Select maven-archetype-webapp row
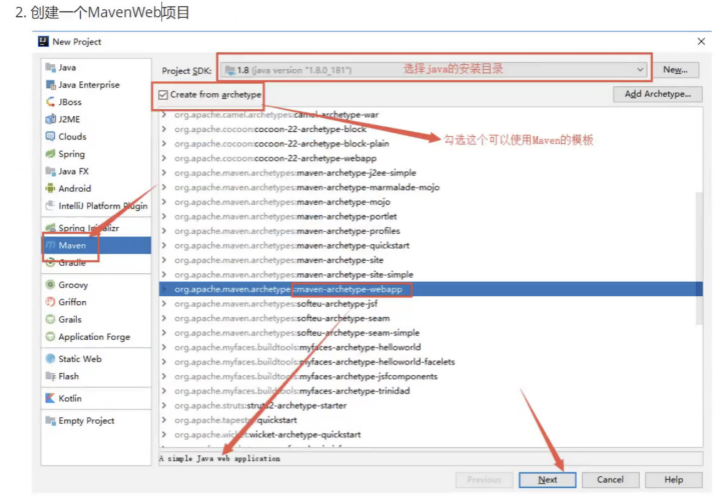Image resolution: width=728 pixels, height=500 pixels. tap(430, 289)
